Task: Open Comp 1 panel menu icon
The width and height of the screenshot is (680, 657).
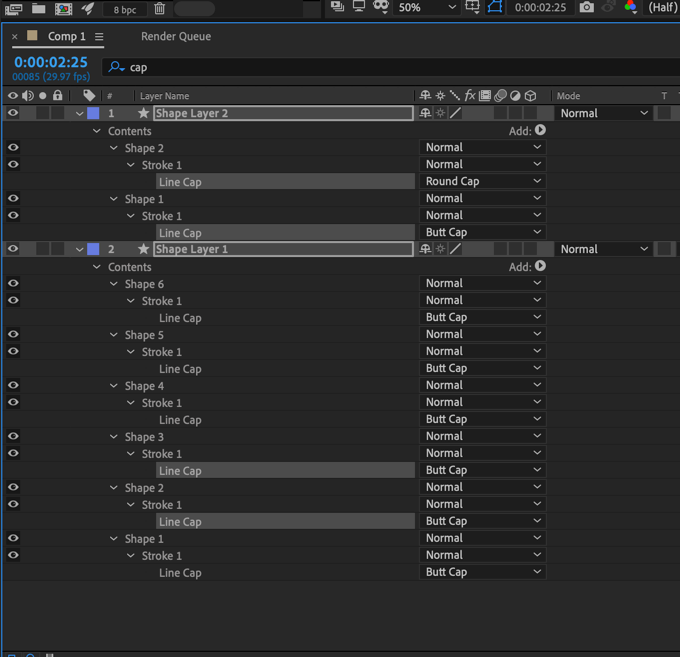Action: pos(99,37)
